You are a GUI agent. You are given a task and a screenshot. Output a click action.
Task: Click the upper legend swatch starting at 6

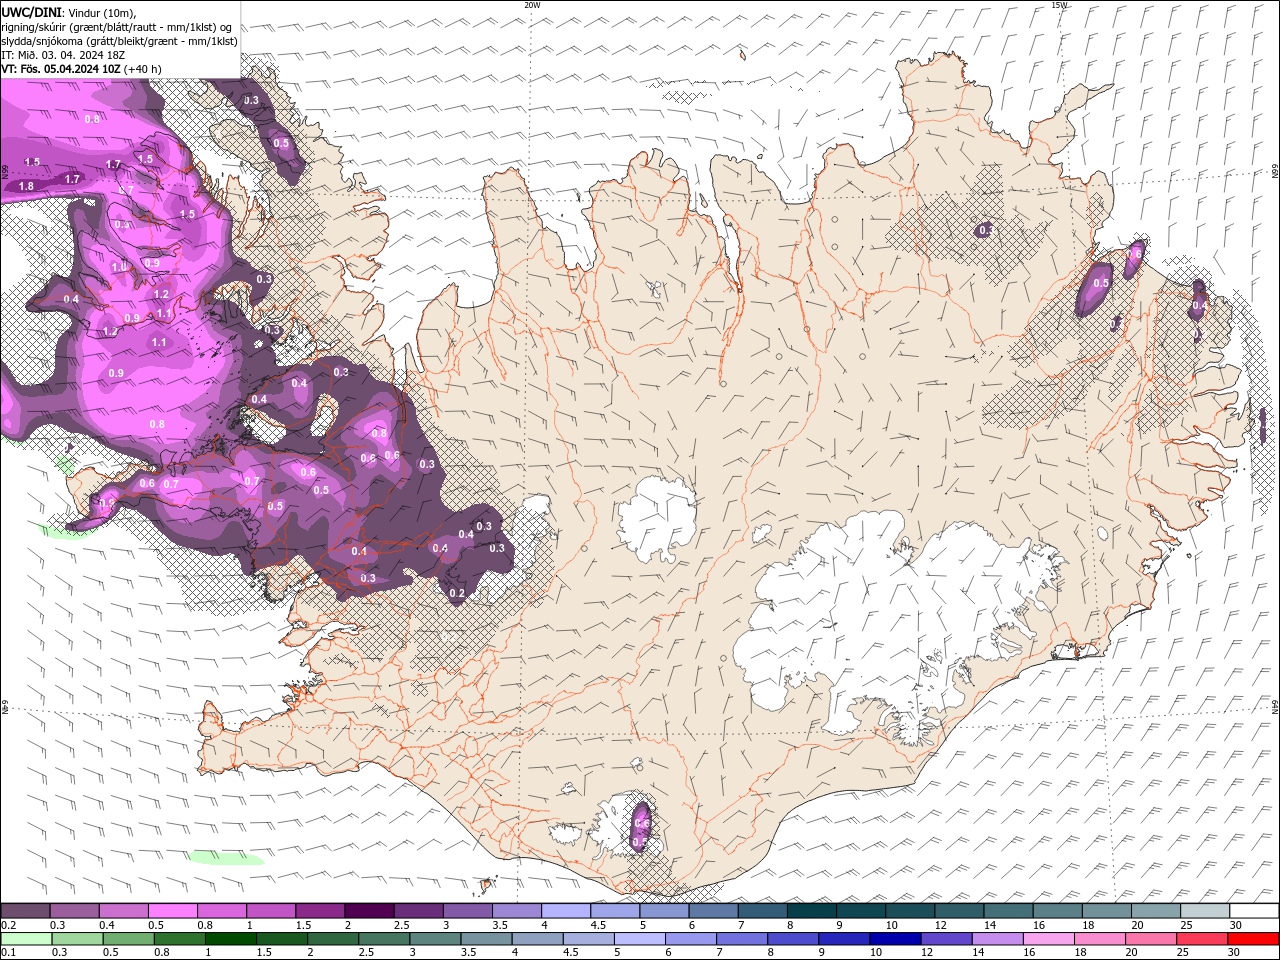pos(713,911)
